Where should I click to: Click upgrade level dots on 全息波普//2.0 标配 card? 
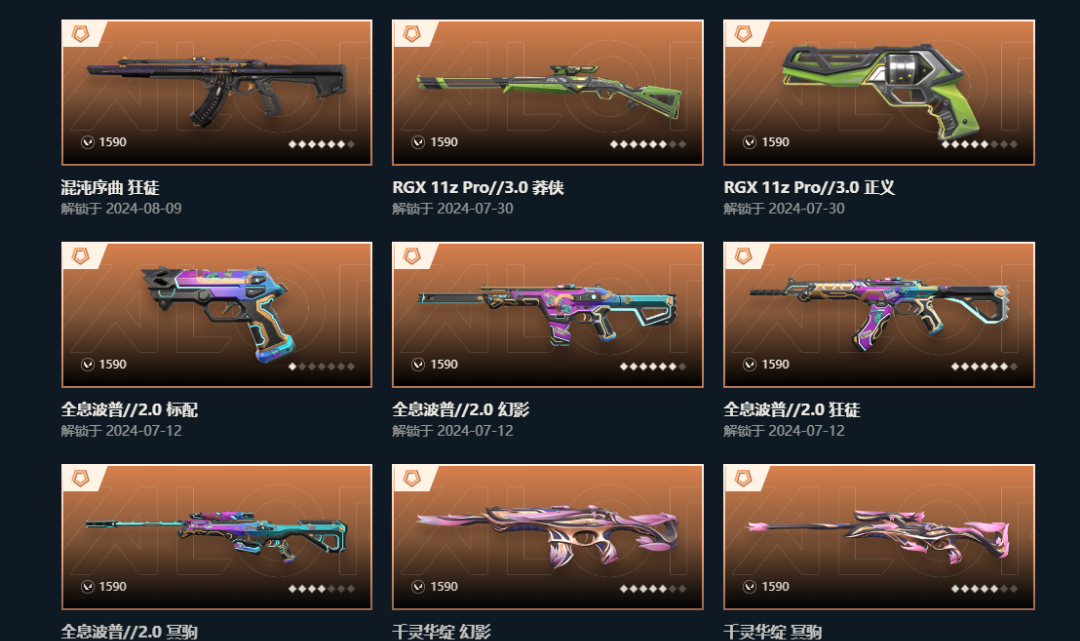tap(322, 367)
